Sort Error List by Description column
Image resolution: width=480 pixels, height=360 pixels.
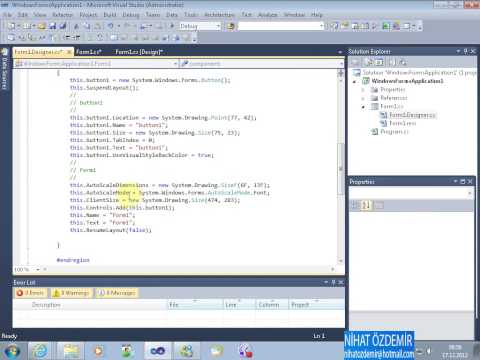90,305
